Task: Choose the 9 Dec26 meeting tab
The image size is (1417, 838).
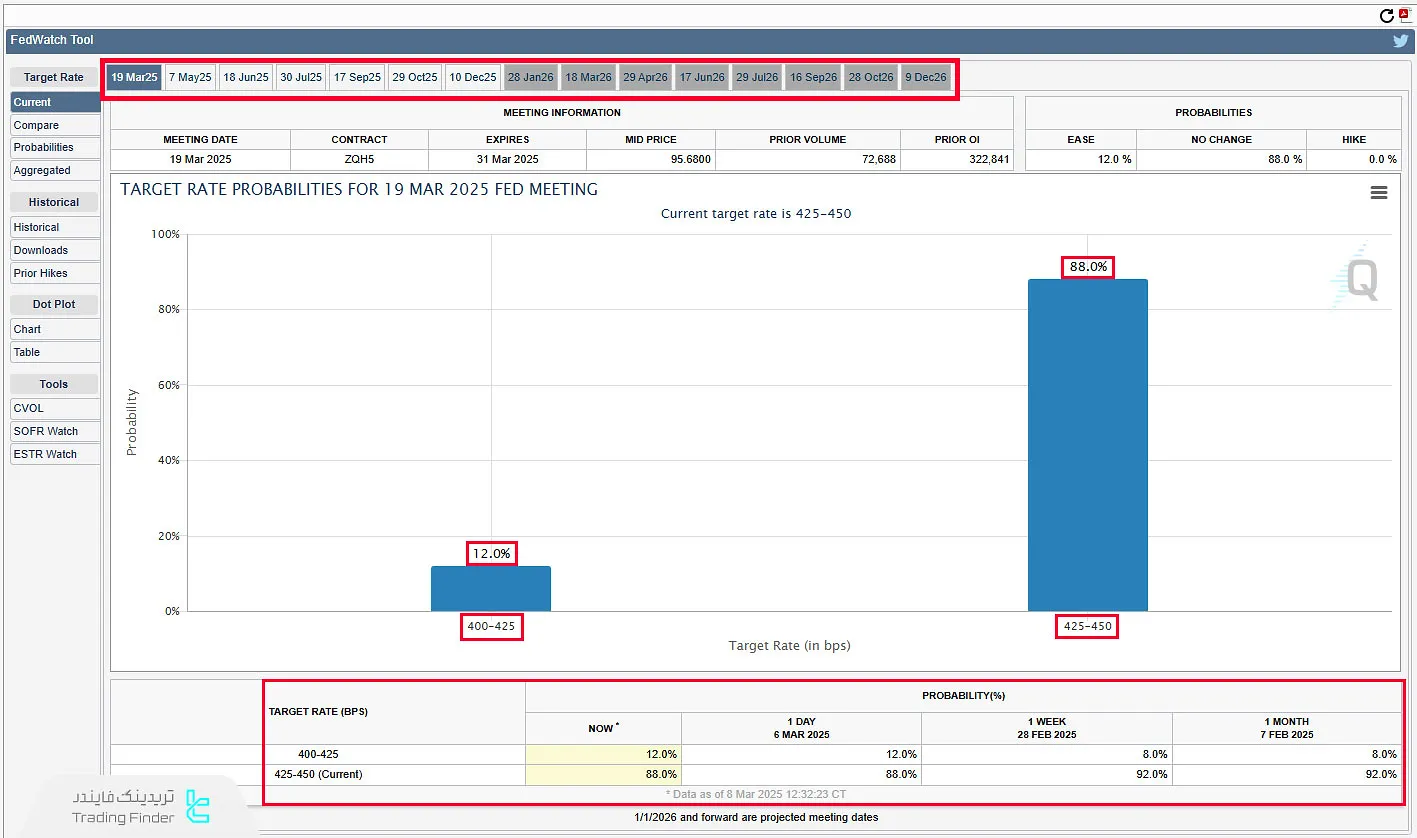Action: (x=925, y=78)
